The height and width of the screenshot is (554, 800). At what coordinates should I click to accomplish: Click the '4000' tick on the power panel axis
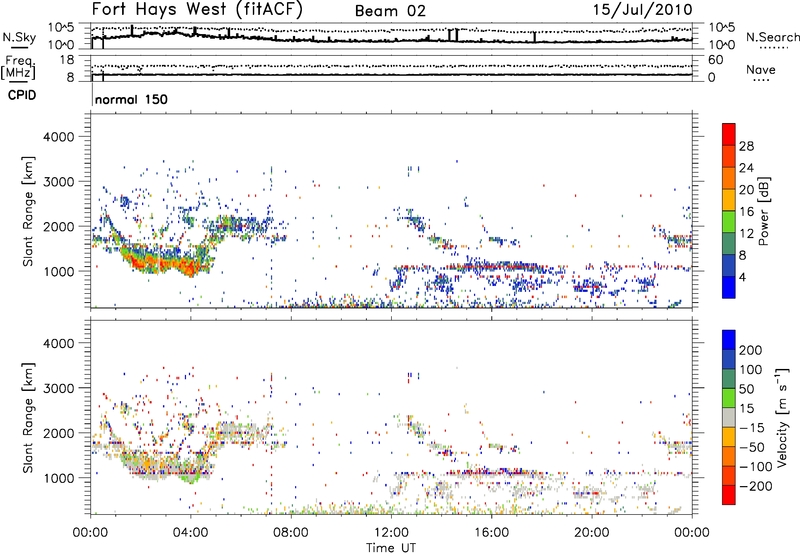coord(58,137)
